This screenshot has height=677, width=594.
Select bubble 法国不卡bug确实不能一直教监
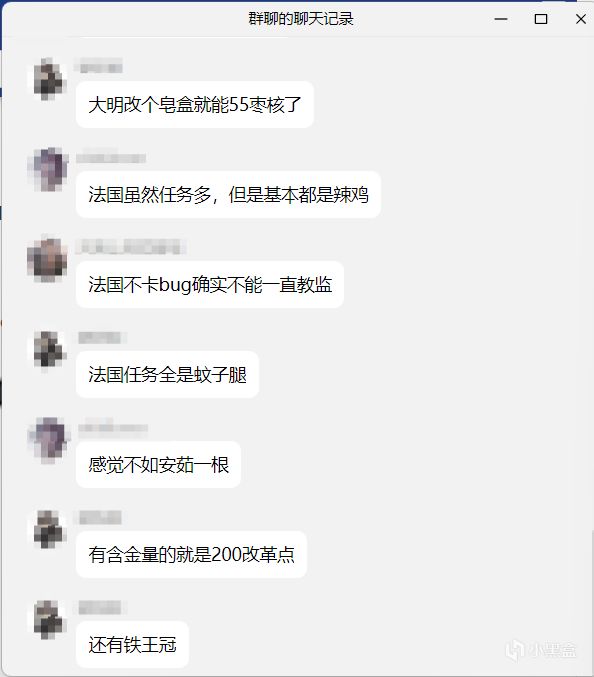[x=210, y=285]
